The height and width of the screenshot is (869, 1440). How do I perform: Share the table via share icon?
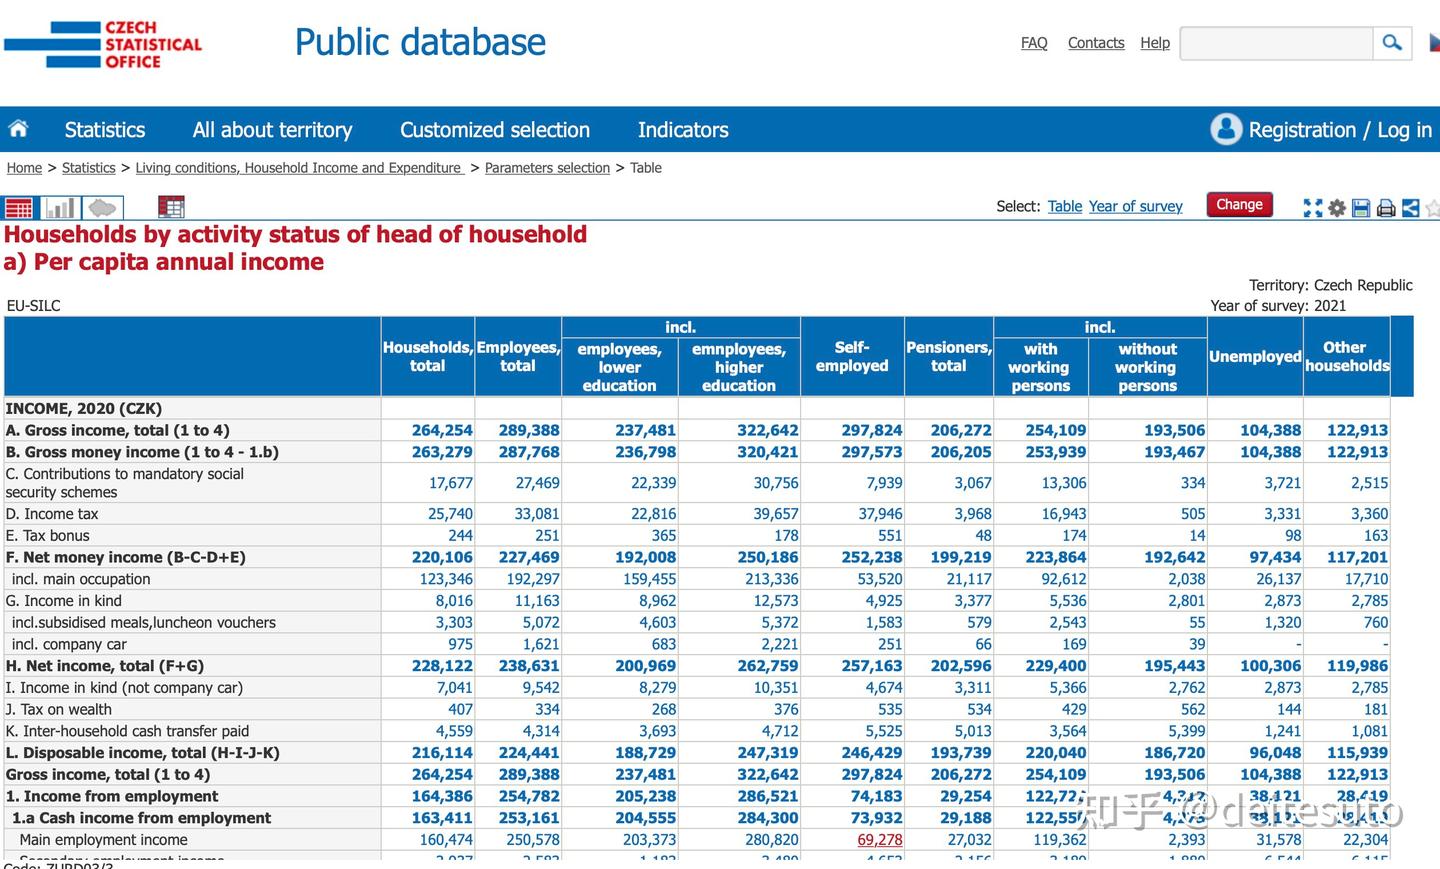click(1410, 208)
